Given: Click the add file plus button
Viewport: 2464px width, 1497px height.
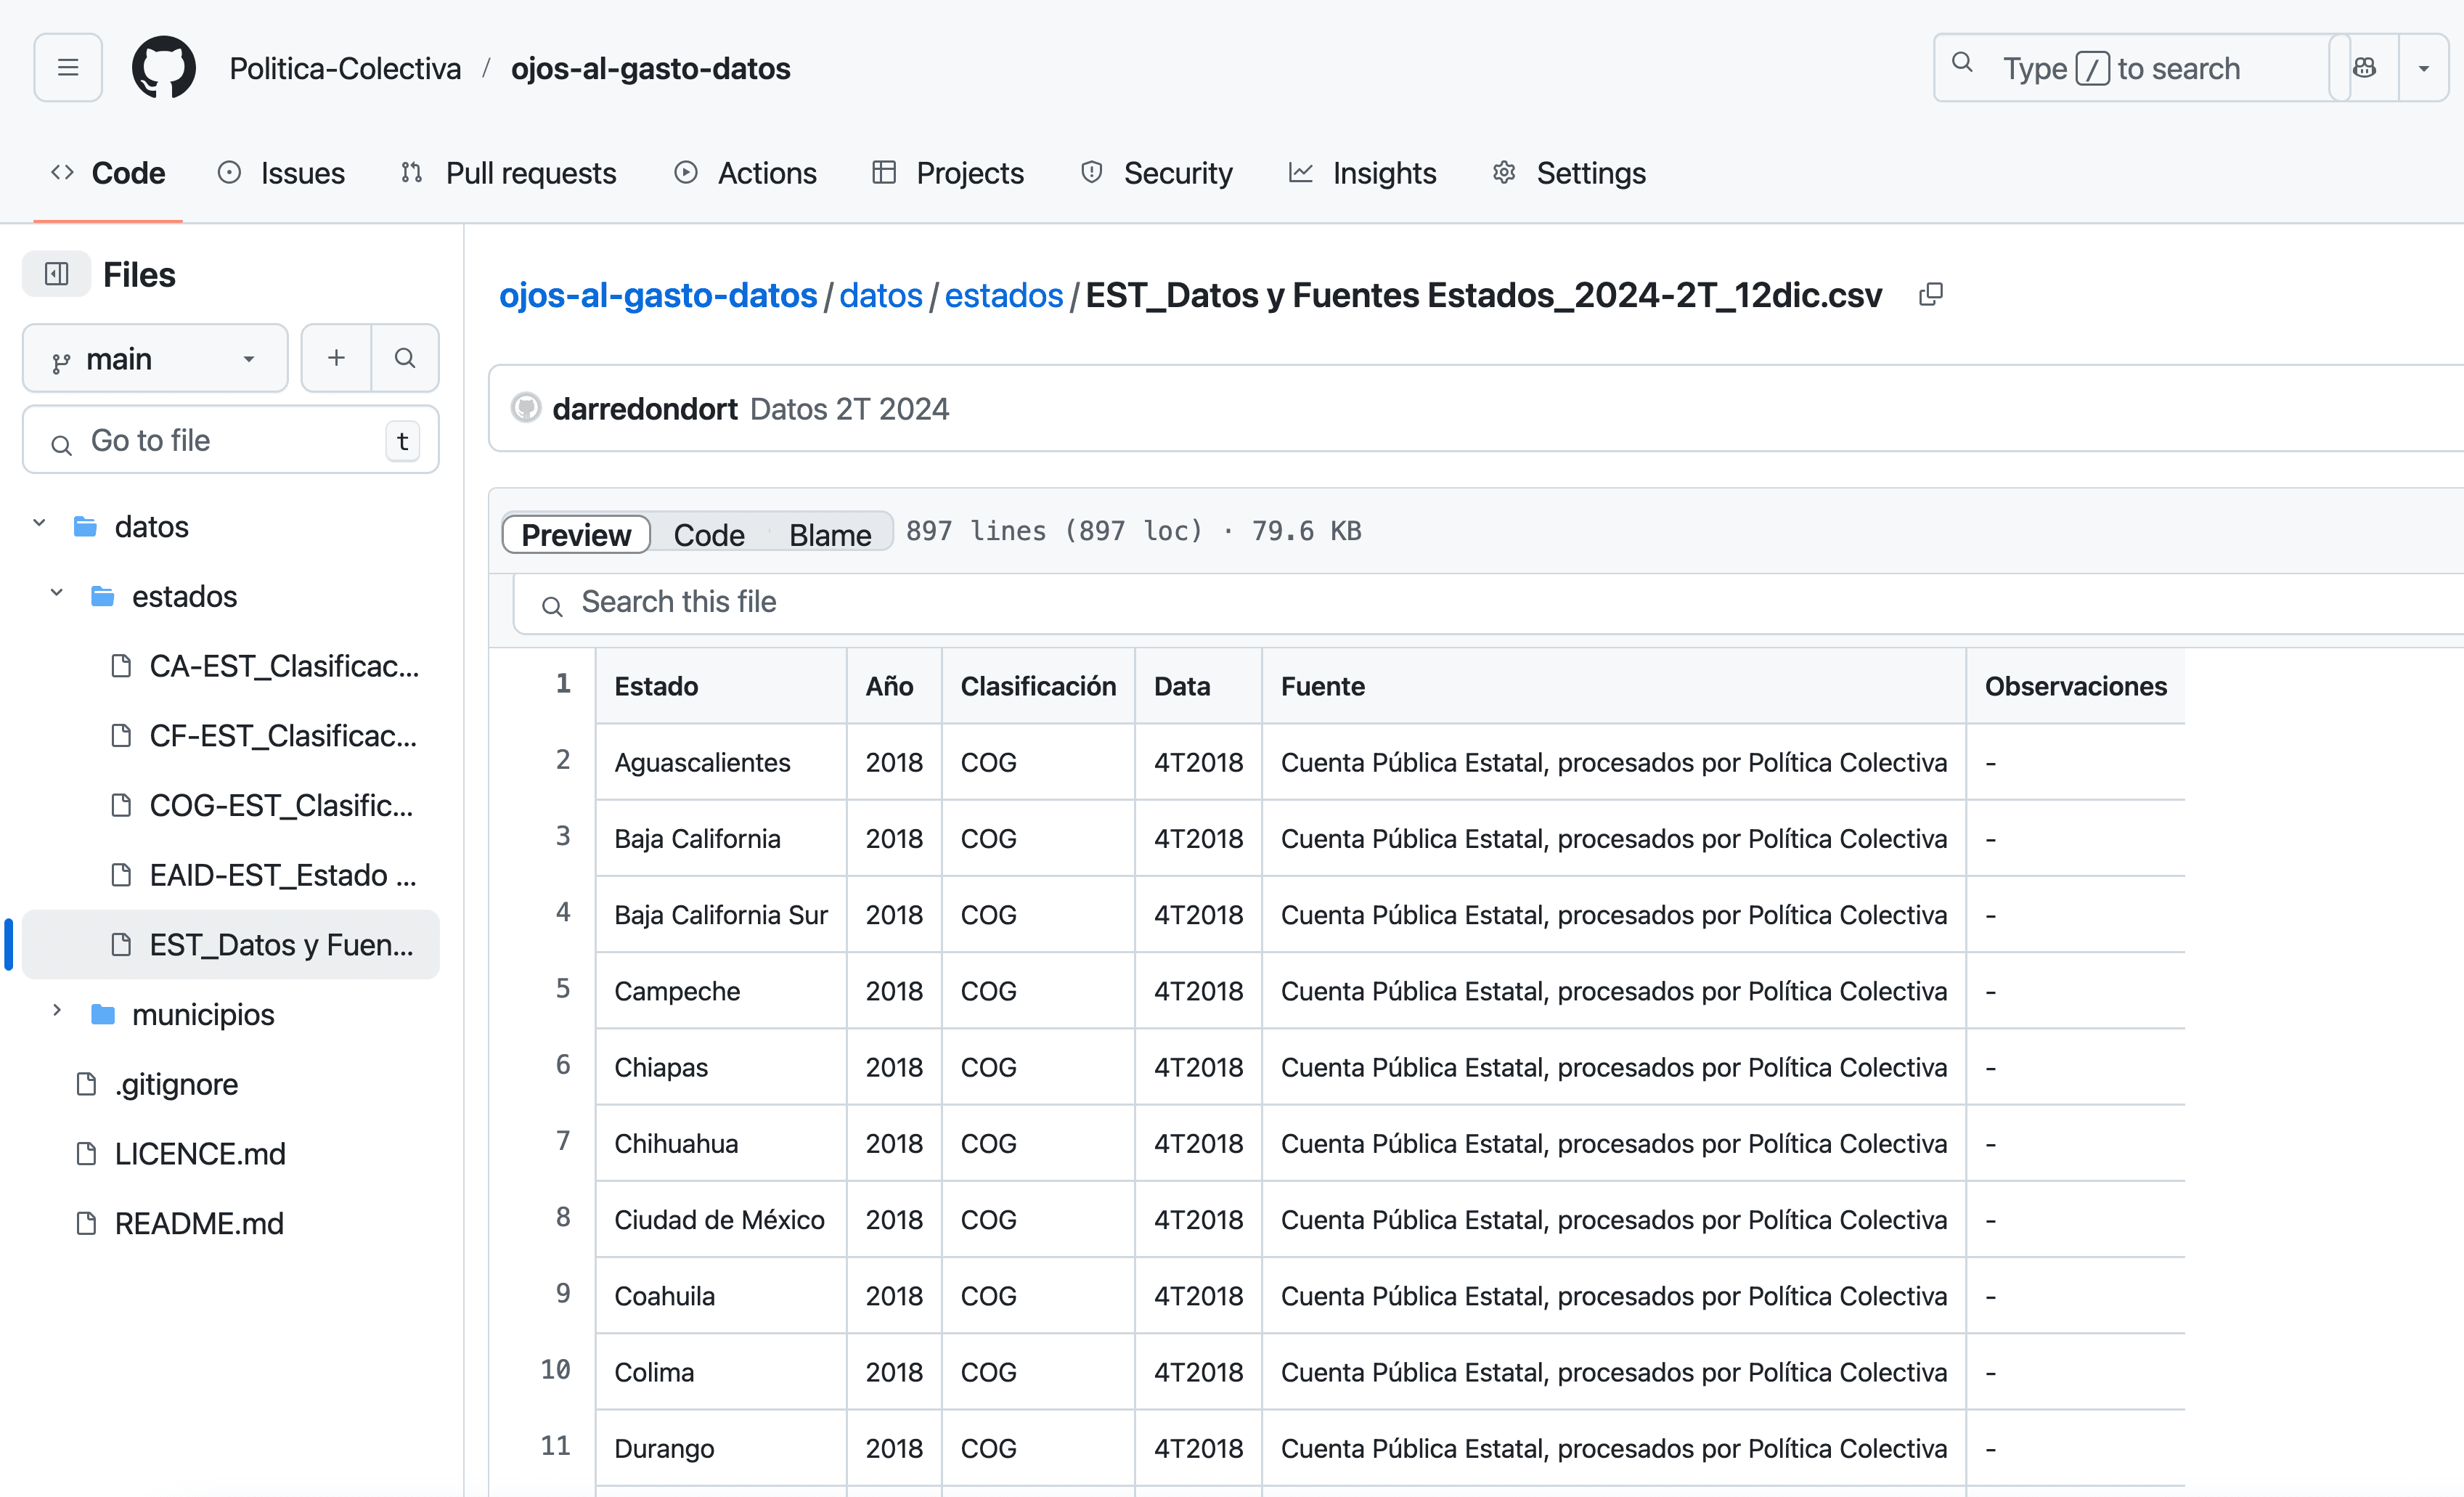Looking at the screenshot, I should pyautogui.click(x=336, y=358).
